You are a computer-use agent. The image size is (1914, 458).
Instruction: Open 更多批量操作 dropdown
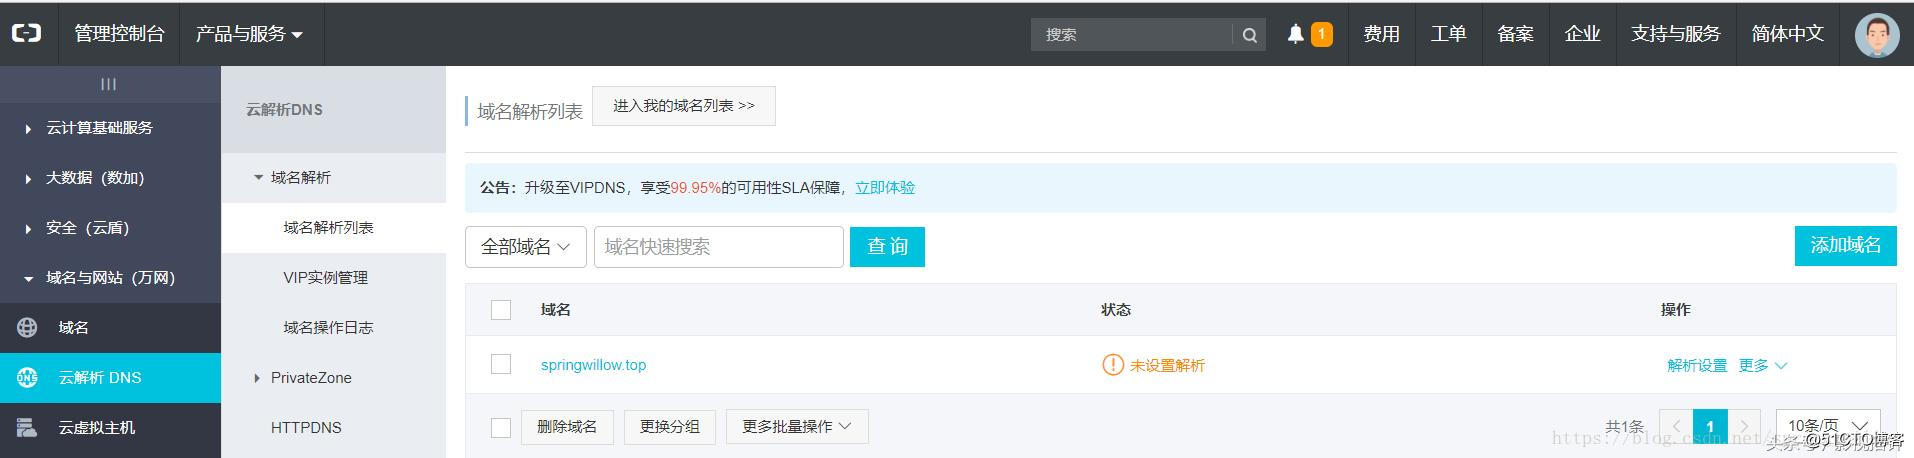[x=797, y=426]
